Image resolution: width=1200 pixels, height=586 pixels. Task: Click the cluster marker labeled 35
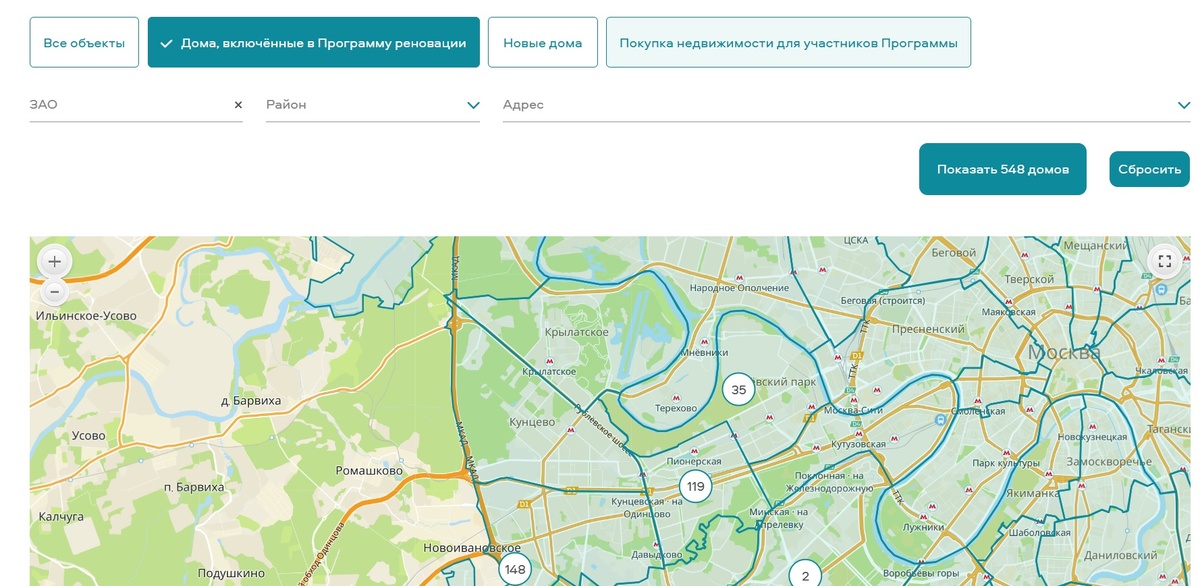[x=738, y=389]
